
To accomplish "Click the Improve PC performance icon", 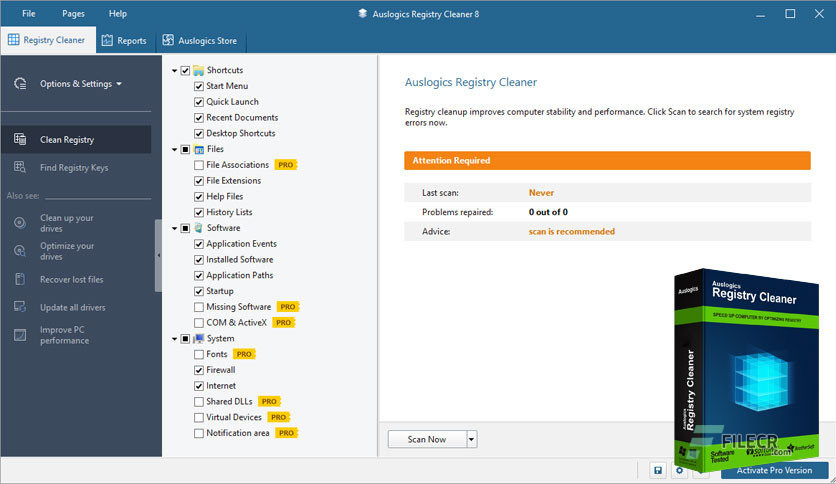I will click(x=20, y=335).
